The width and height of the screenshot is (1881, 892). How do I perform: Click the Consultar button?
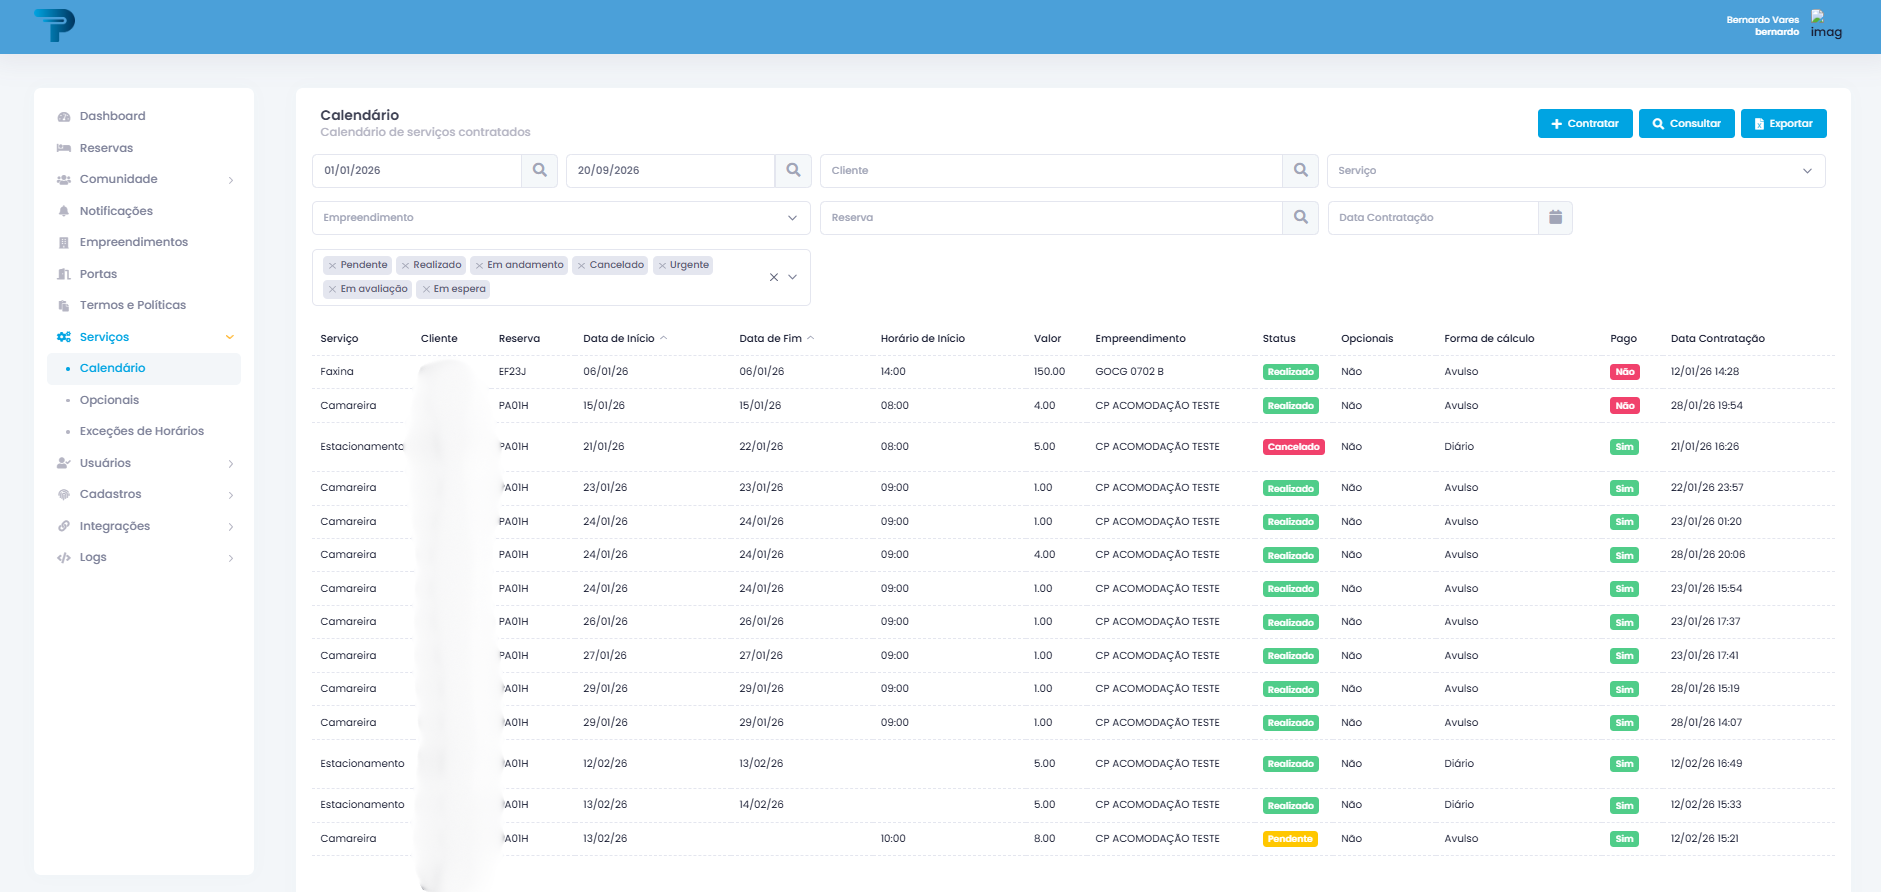1687,124
